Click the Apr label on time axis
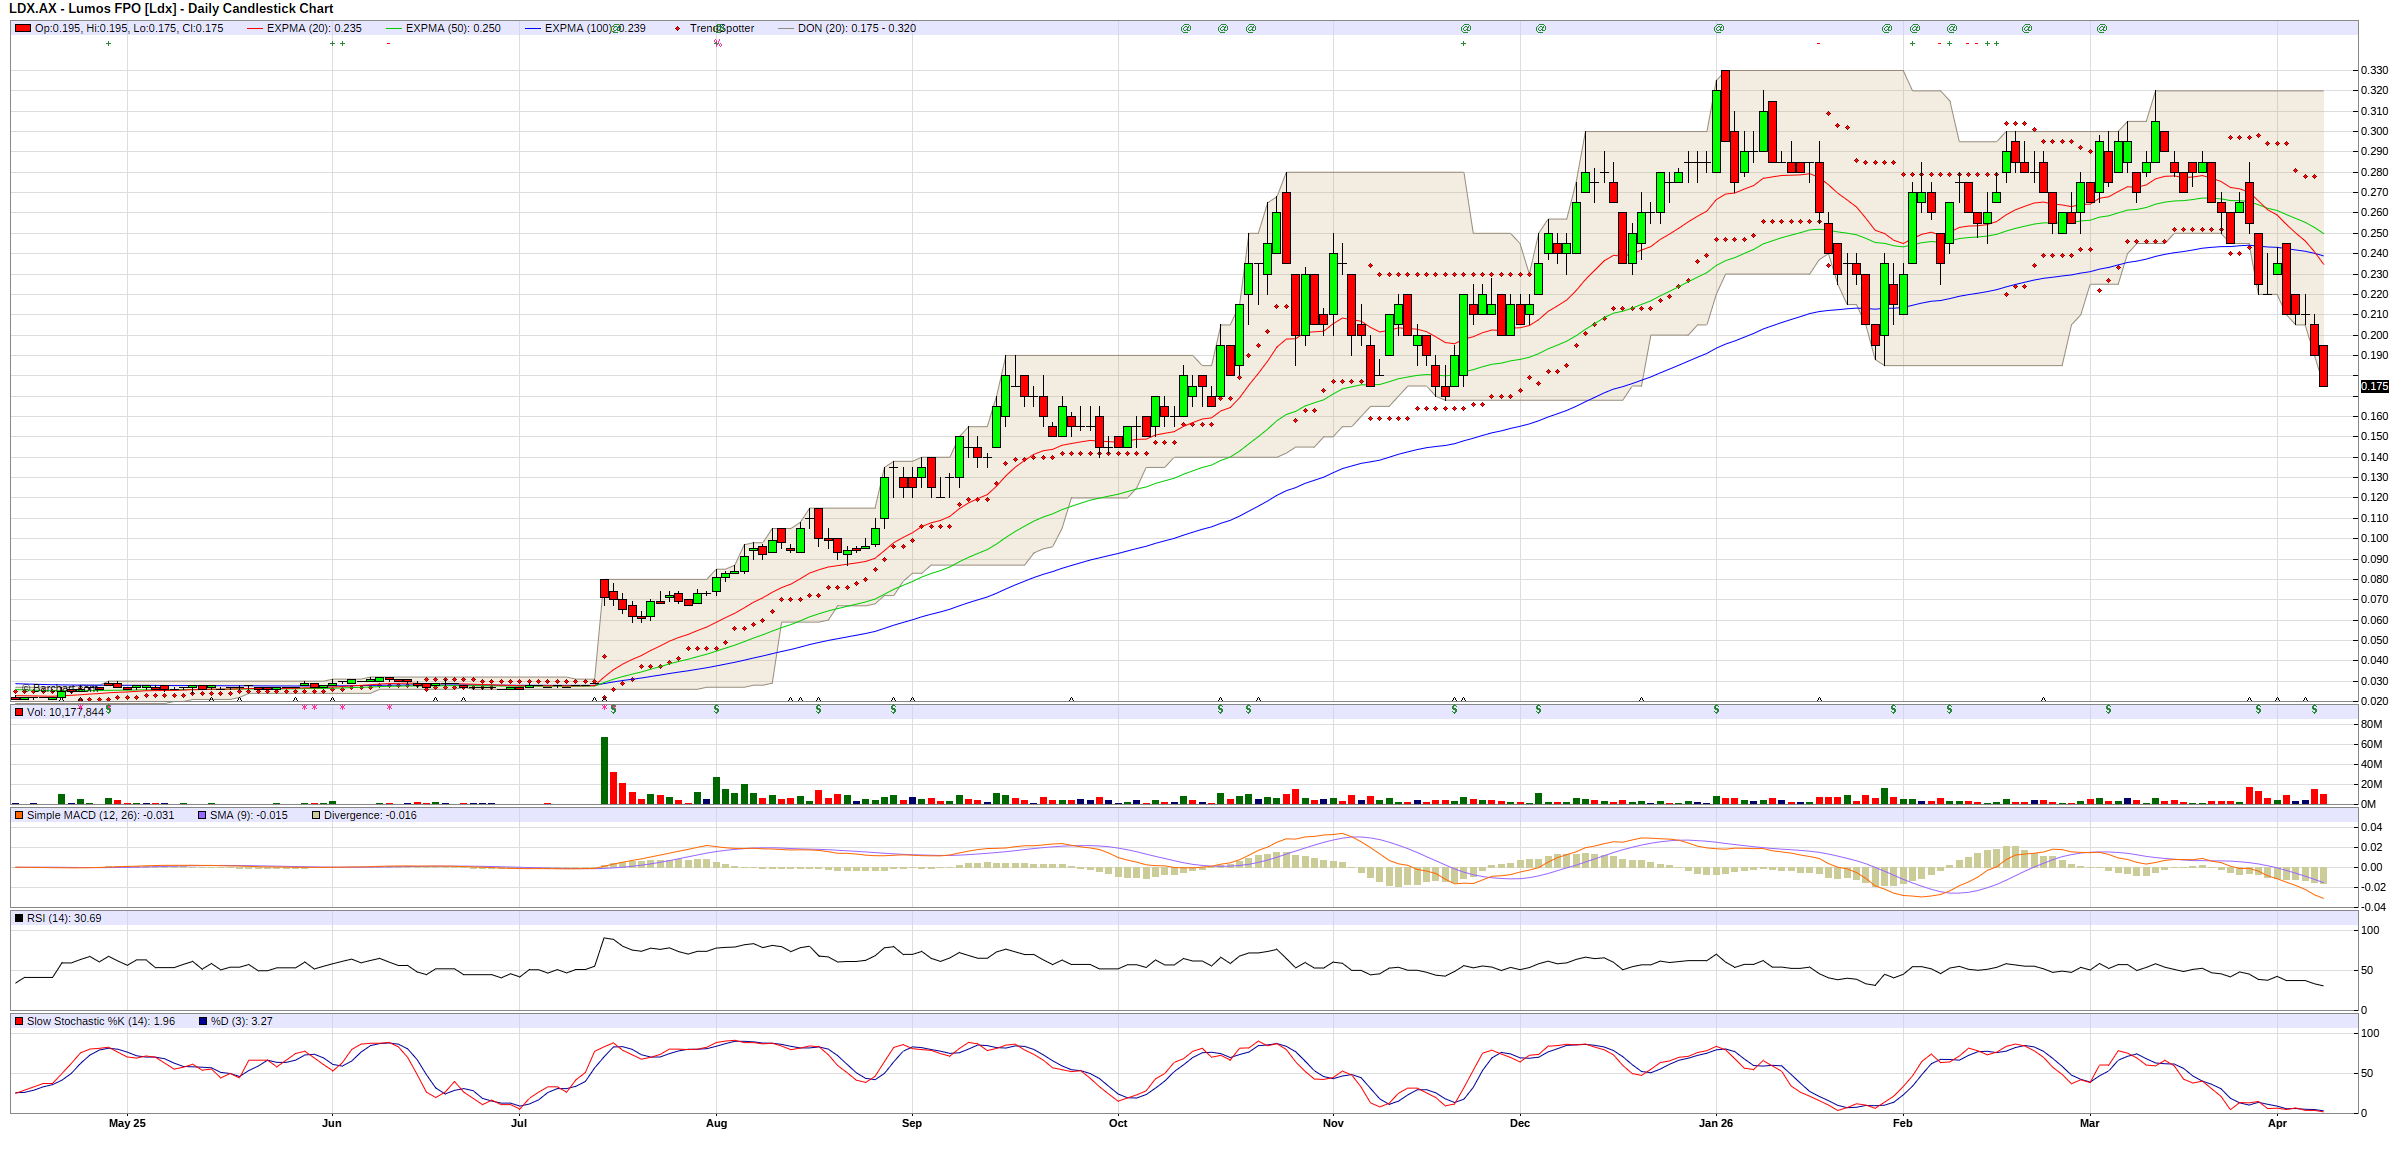This screenshot has height=1154, width=2400. (x=2277, y=1123)
